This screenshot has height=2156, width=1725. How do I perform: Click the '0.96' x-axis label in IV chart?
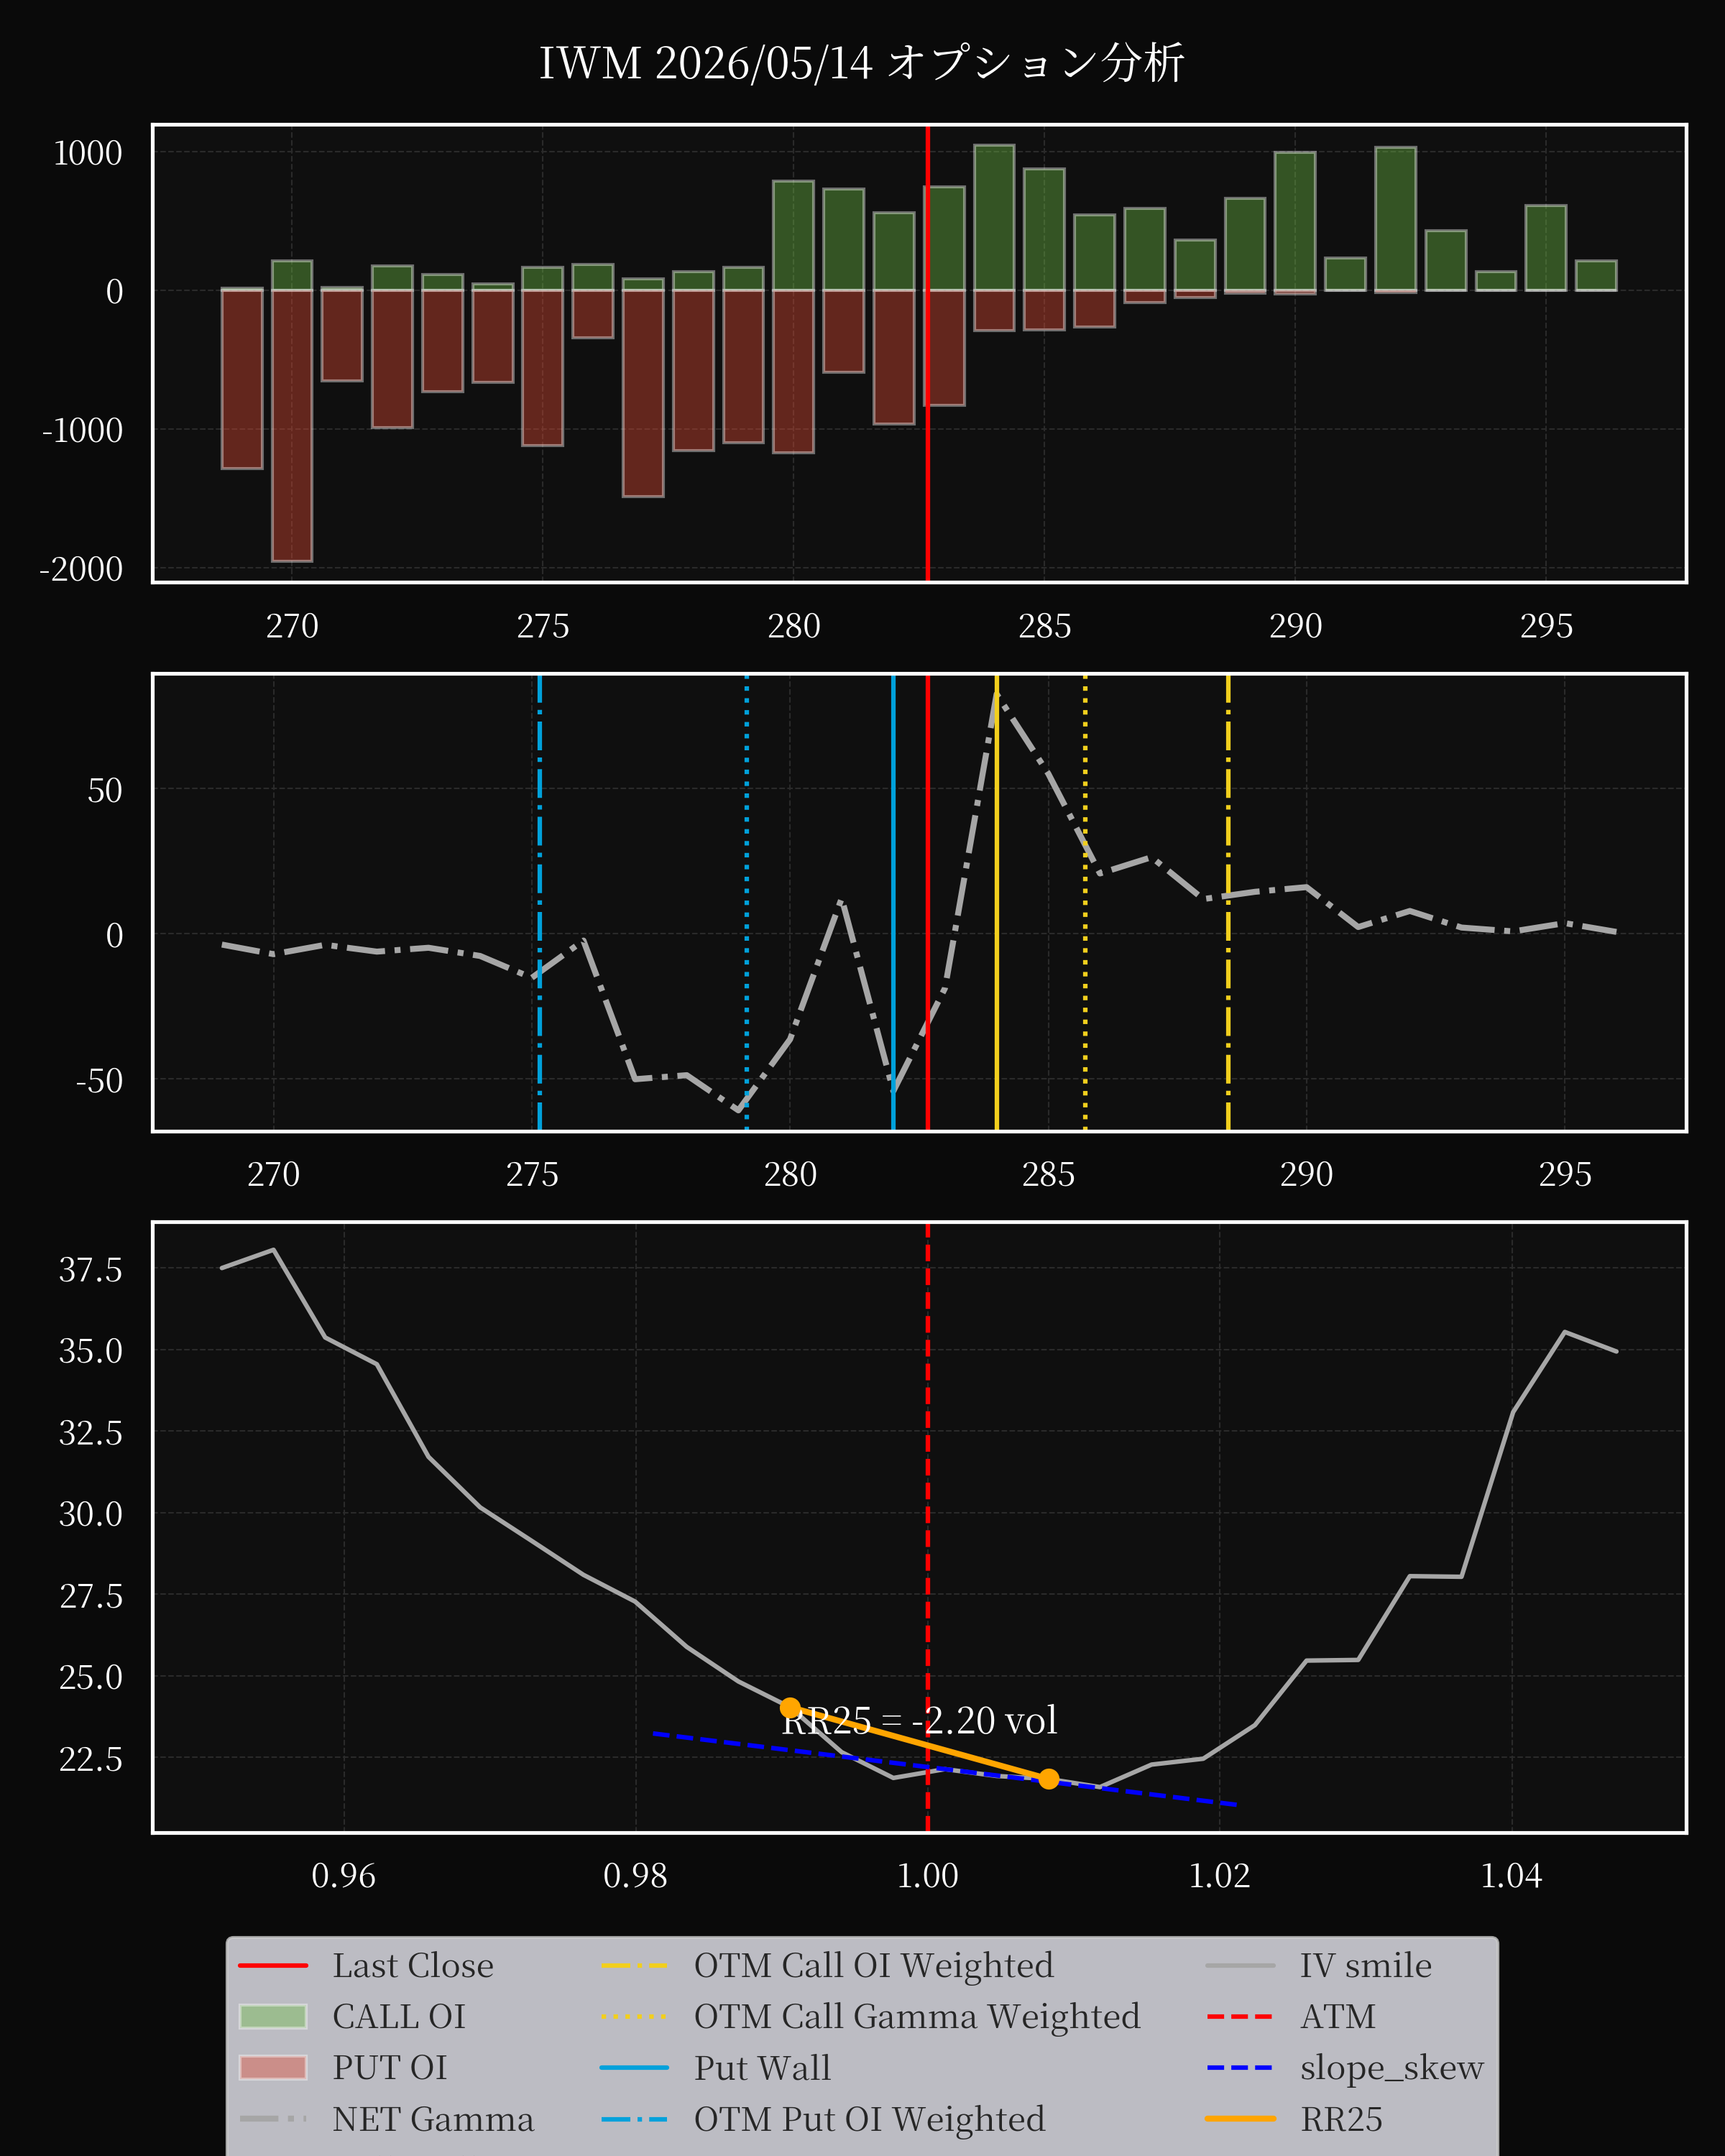(343, 1875)
